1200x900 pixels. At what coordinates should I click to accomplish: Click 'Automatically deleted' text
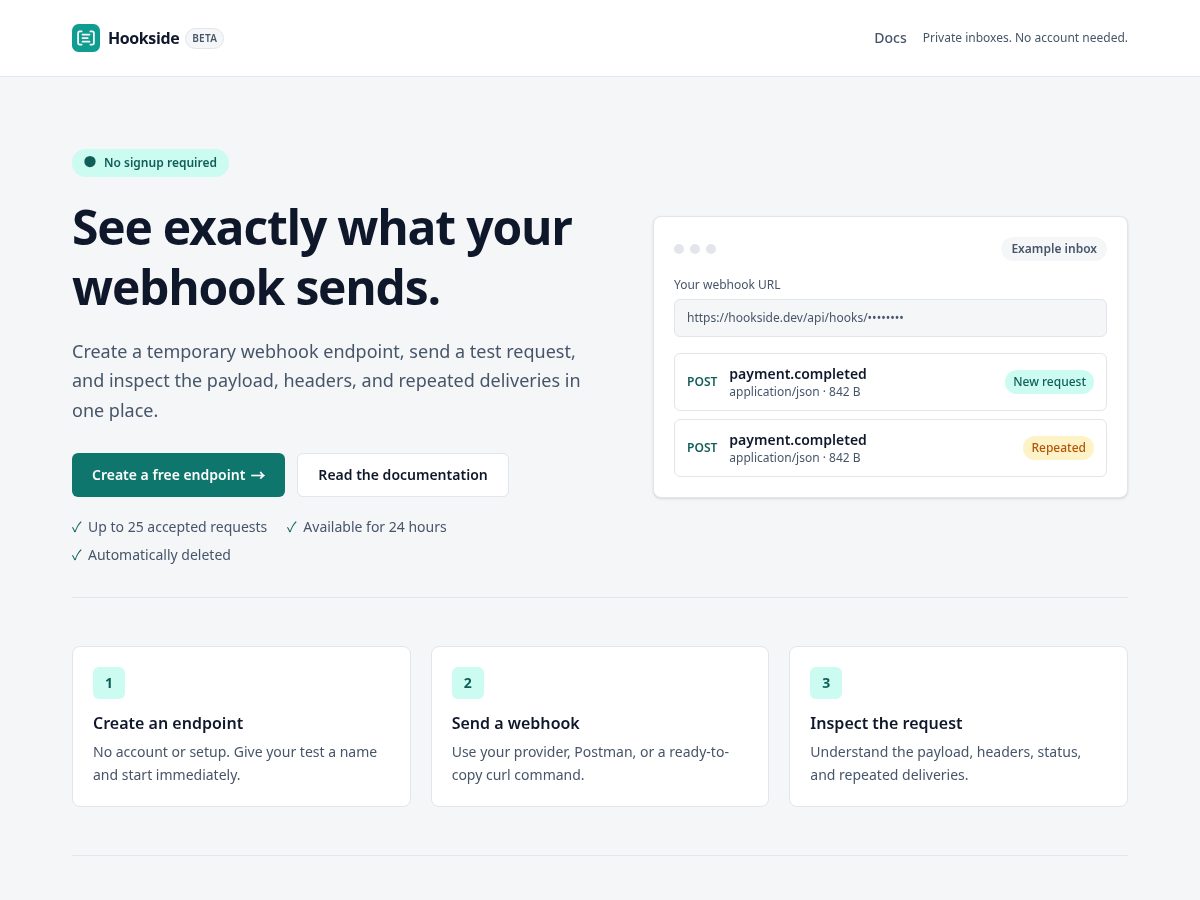click(x=159, y=555)
